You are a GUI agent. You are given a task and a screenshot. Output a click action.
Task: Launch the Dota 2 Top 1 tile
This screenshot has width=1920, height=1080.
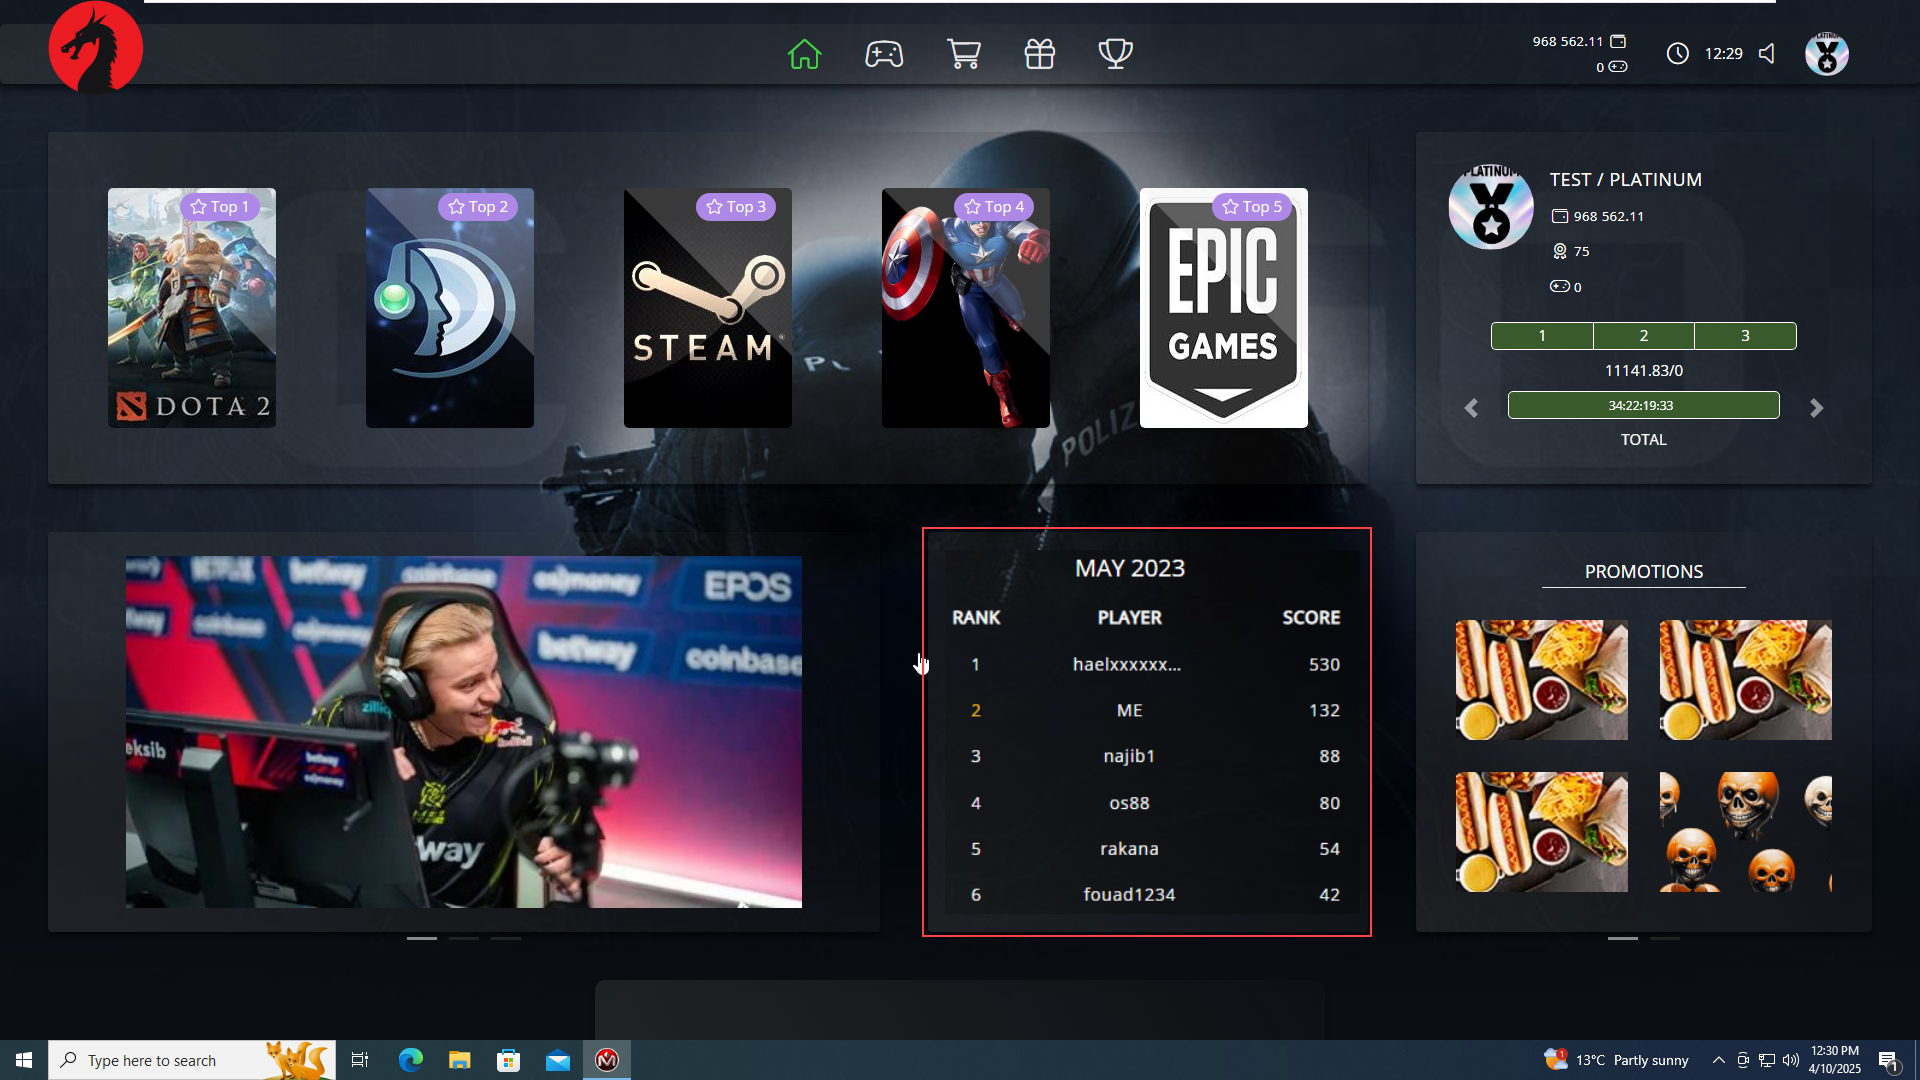click(x=192, y=308)
